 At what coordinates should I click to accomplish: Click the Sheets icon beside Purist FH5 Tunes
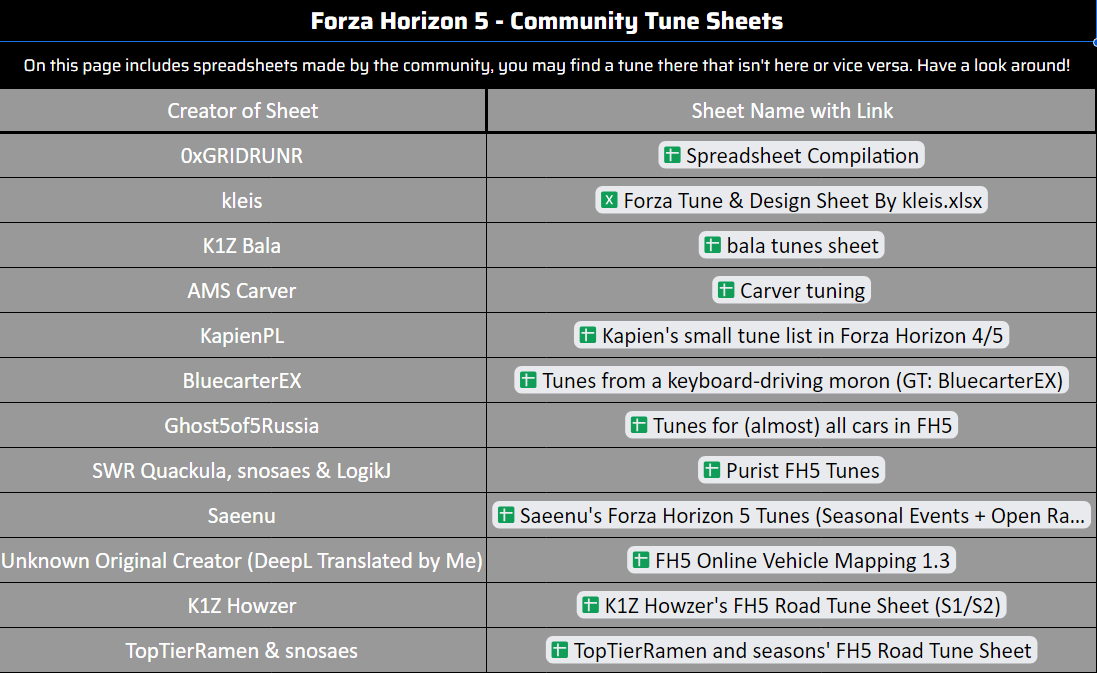tap(712, 469)
